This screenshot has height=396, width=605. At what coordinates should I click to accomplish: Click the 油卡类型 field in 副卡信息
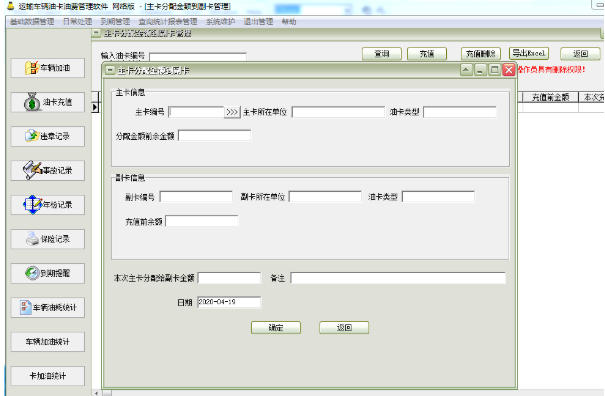(x=438, y=197)
